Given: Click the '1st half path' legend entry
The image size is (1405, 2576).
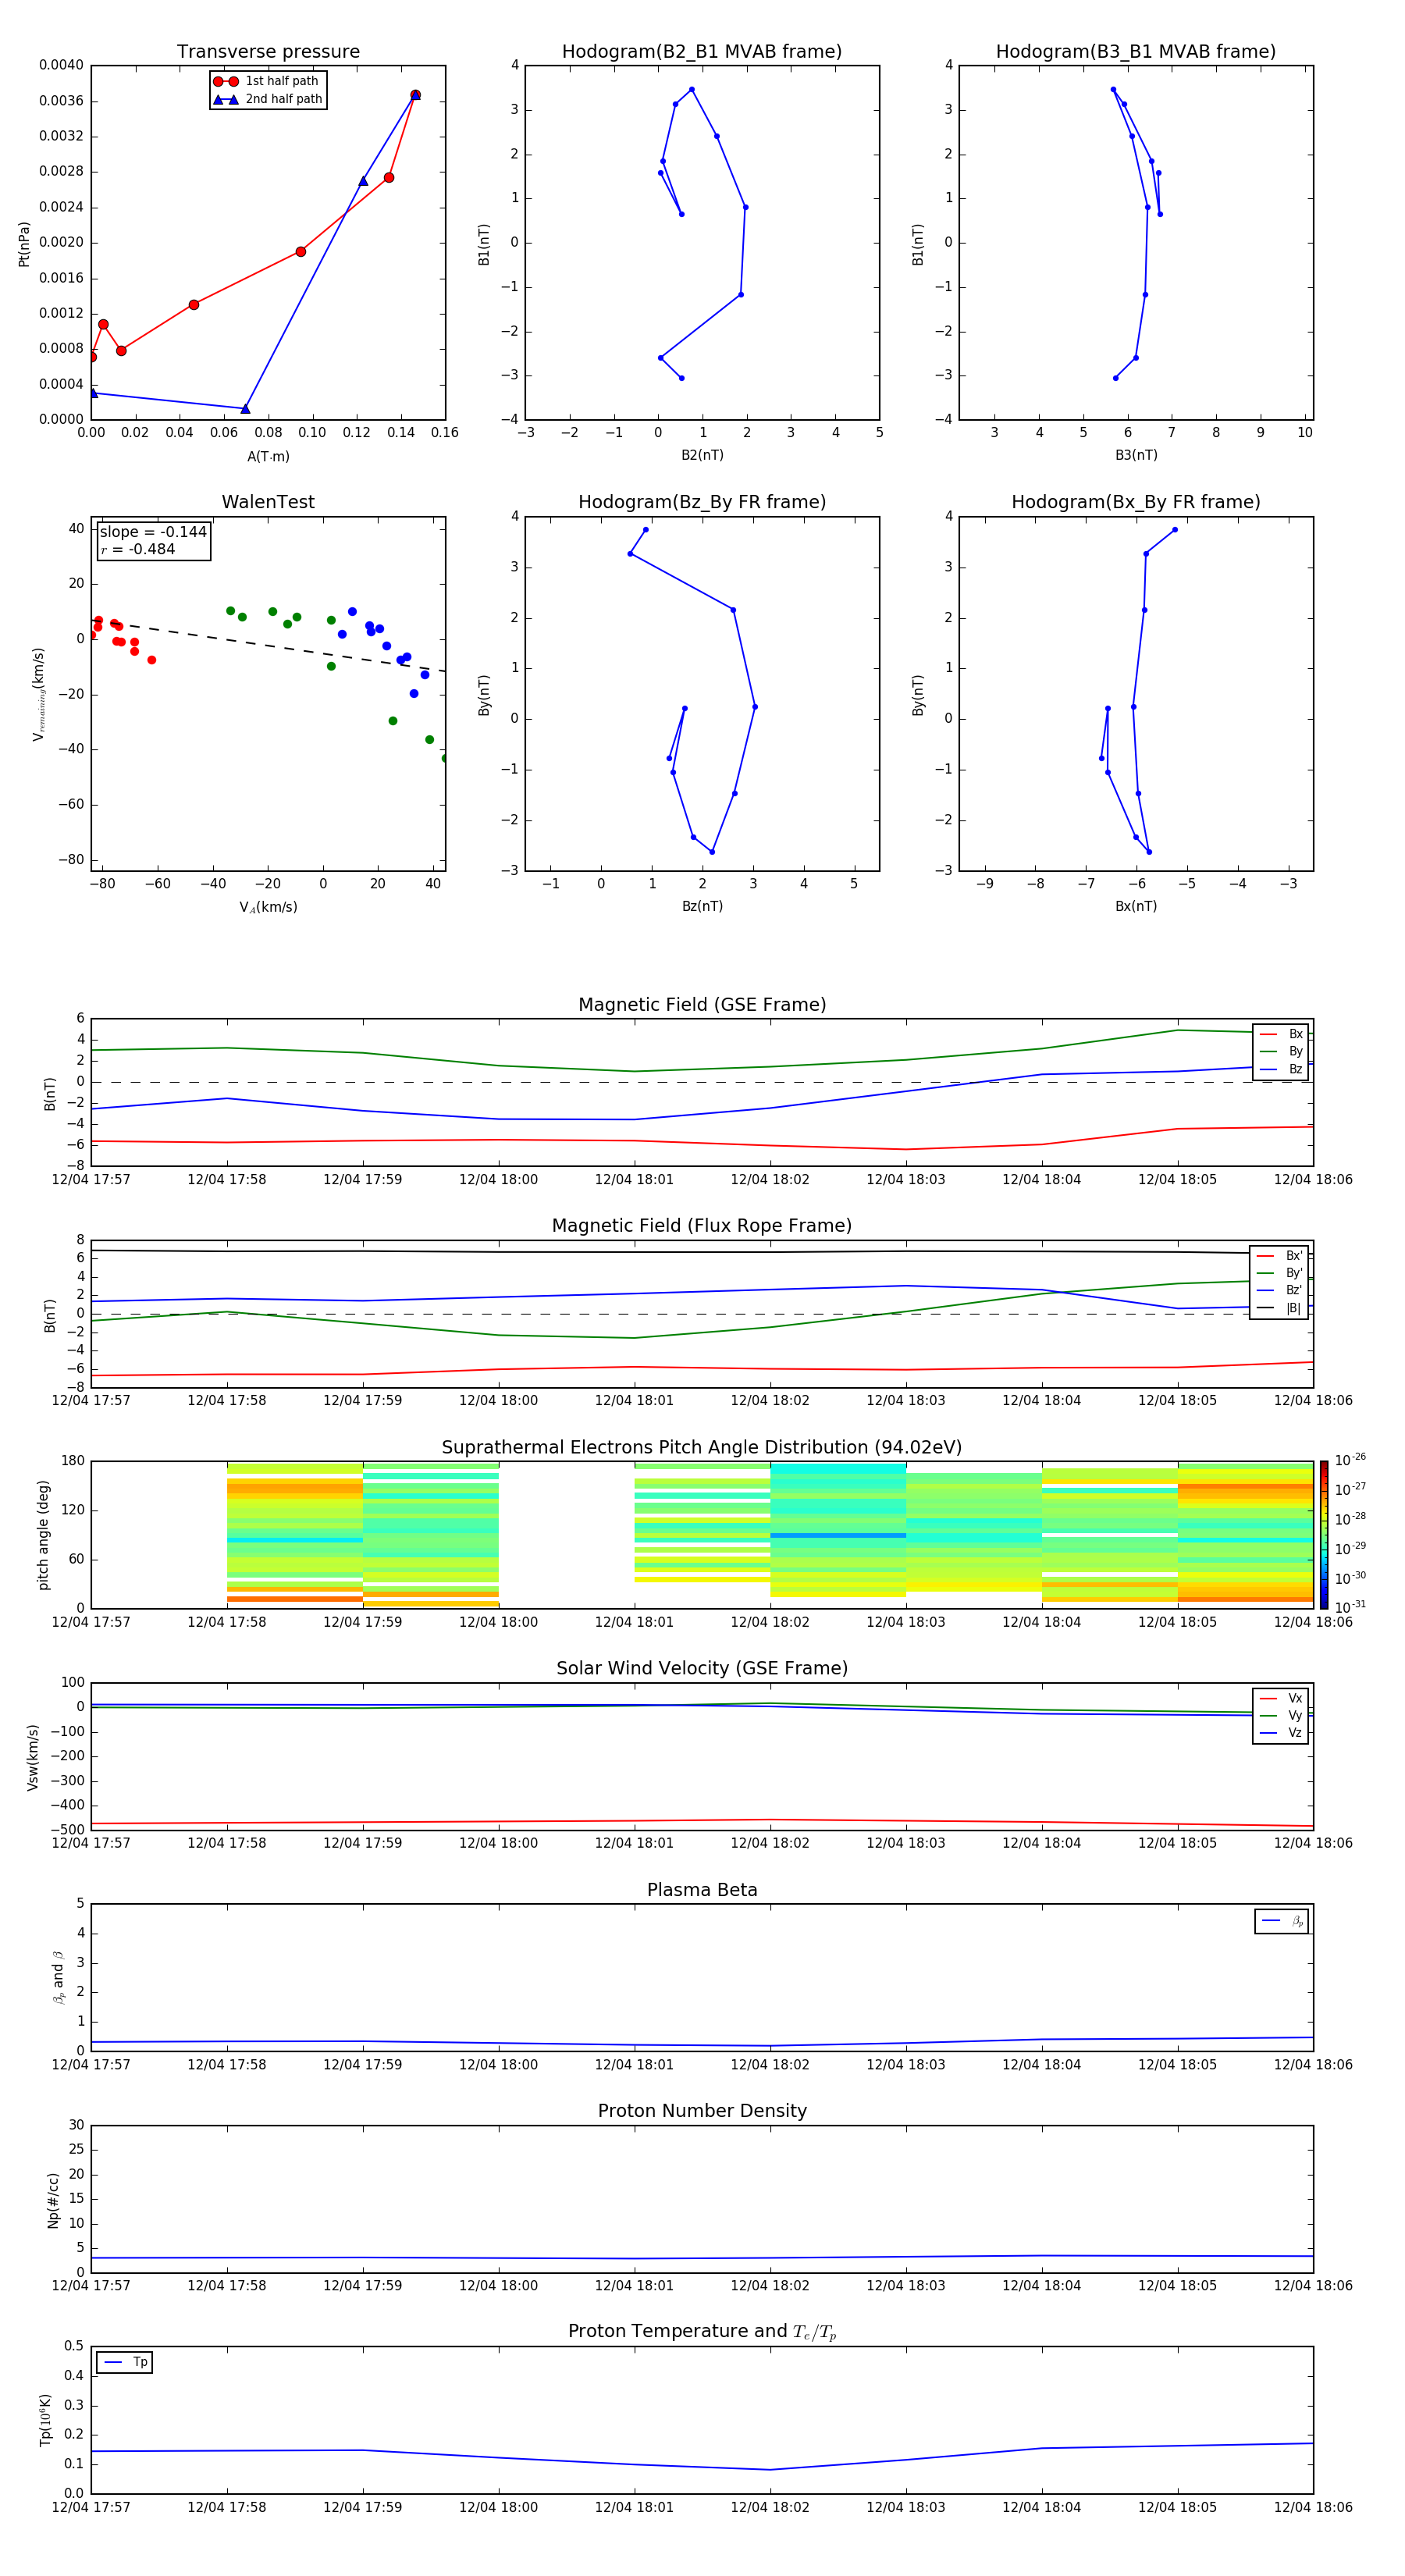Looking at the screenshot, I should (266, 81).
